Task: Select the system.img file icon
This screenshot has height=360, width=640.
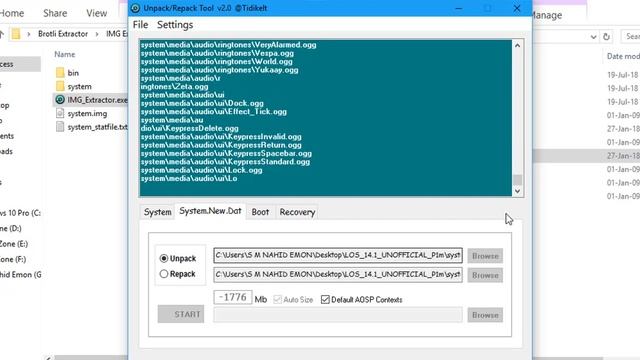Action: (60, 113)
